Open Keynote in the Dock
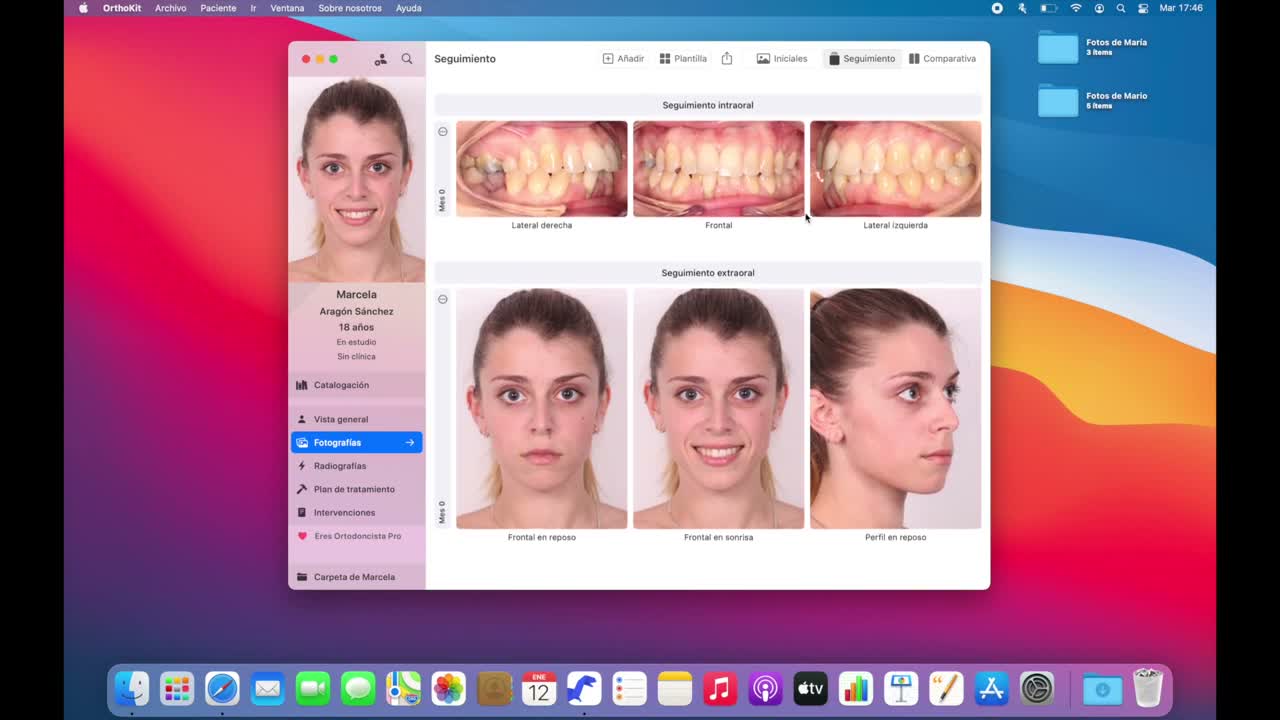Viewport: 1280px width, 720px height. pos(901,688)
